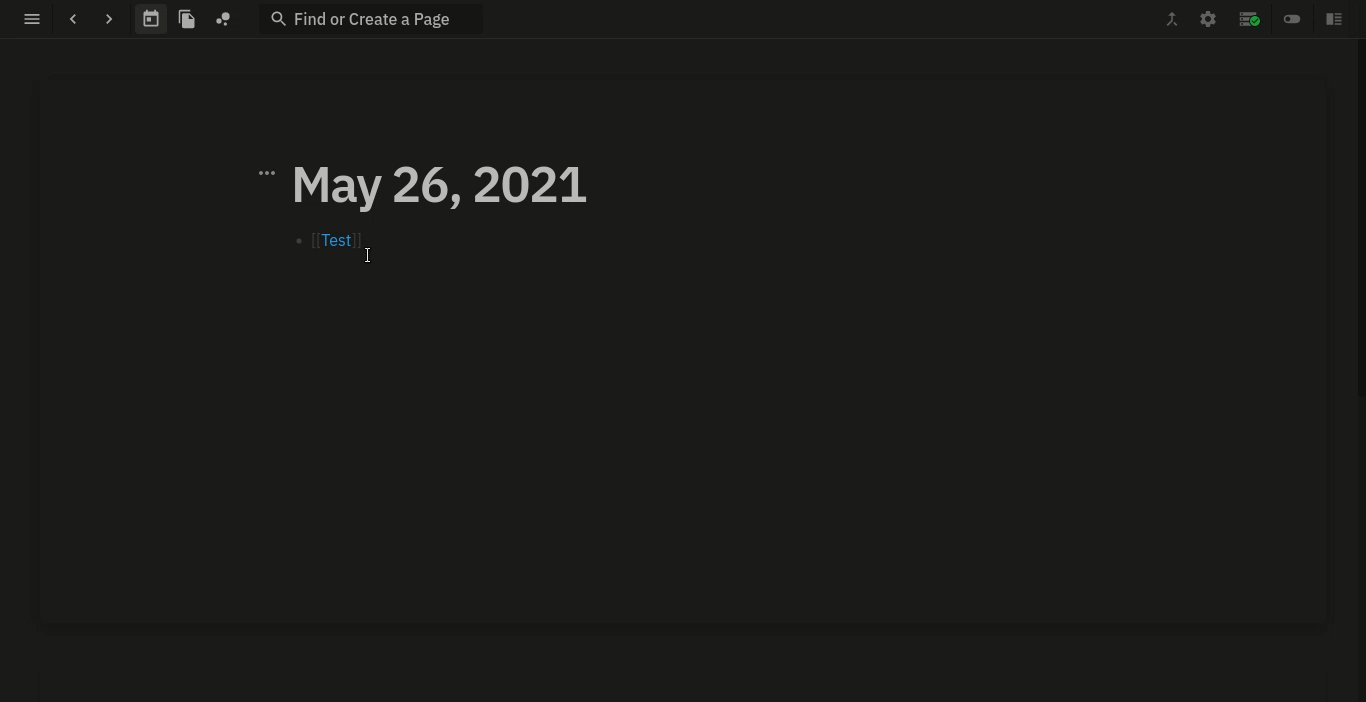Click the vertical scrollbar on right edge
1366x702 pixels.
coord(1361,220)
